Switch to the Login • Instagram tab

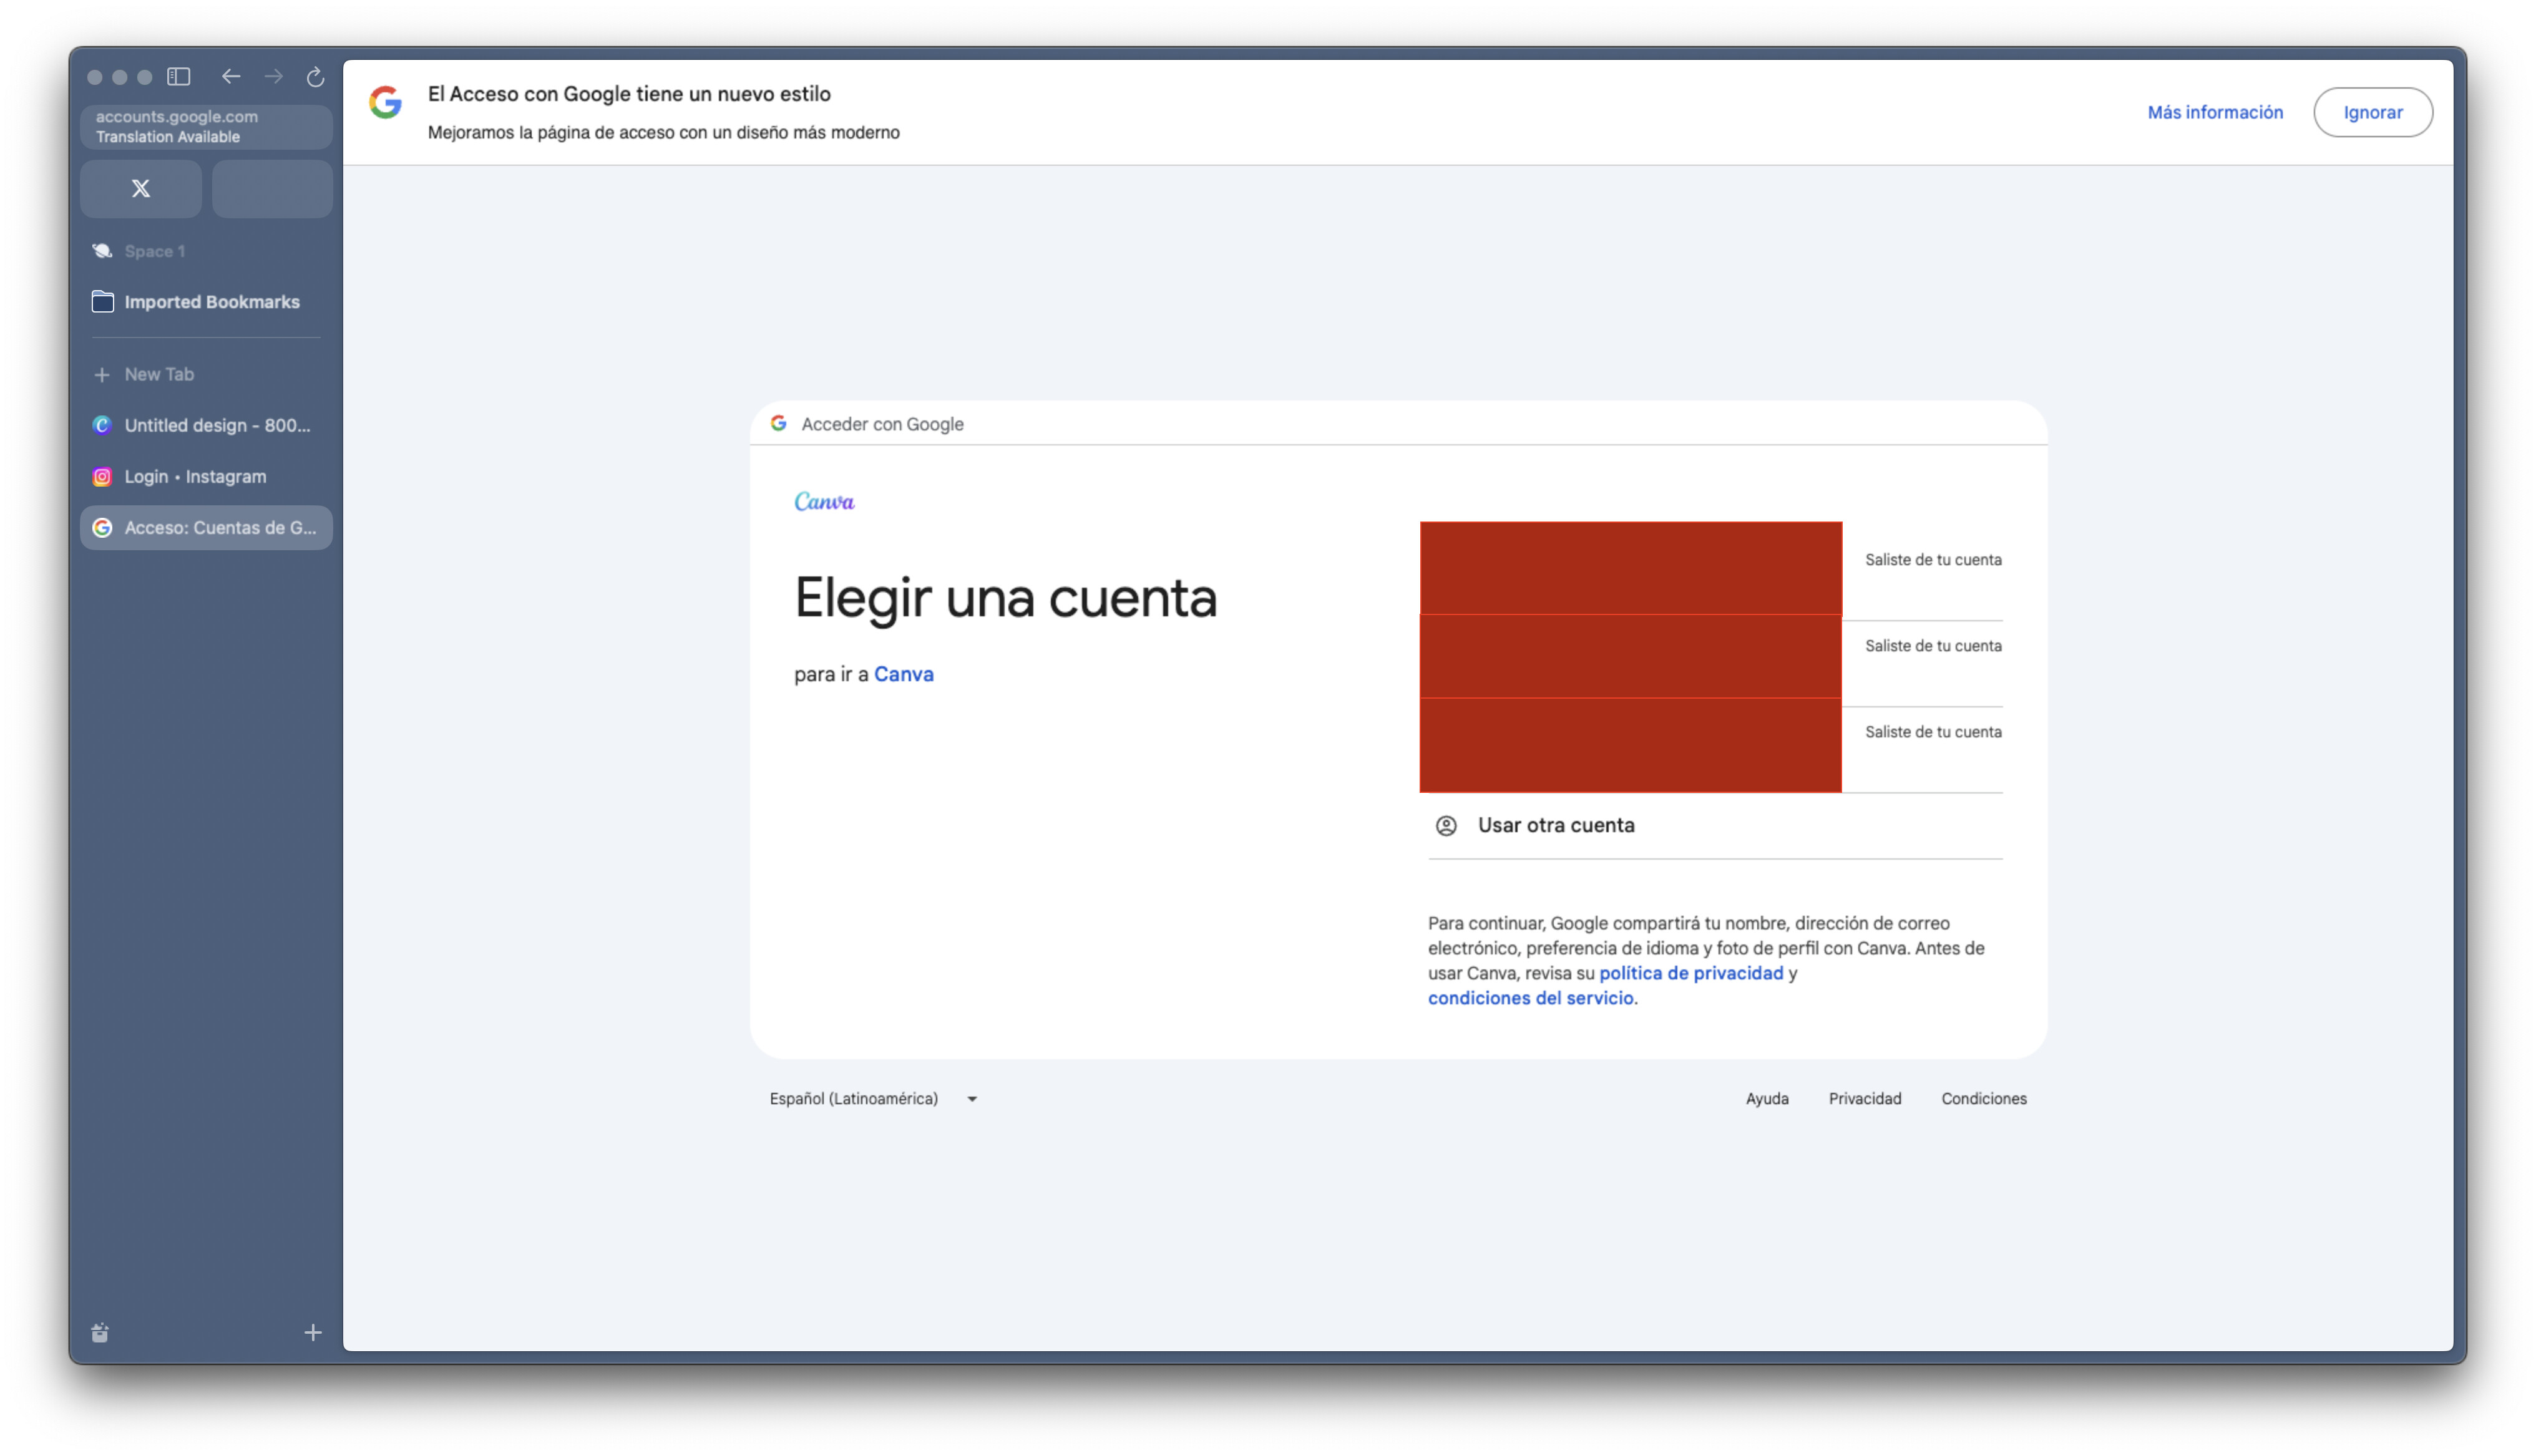[x=206, y=477]
